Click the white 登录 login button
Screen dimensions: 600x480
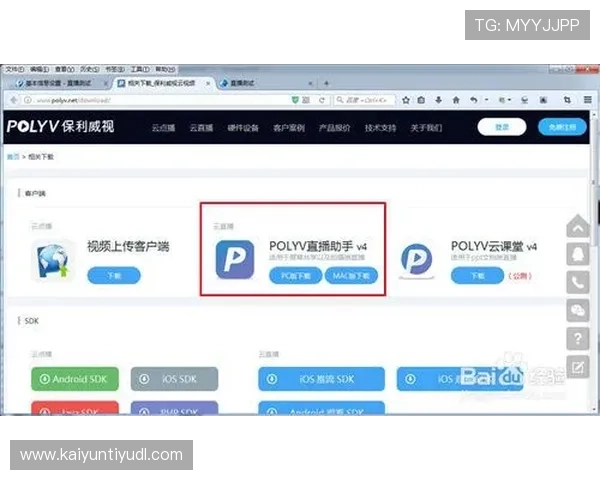502,127
